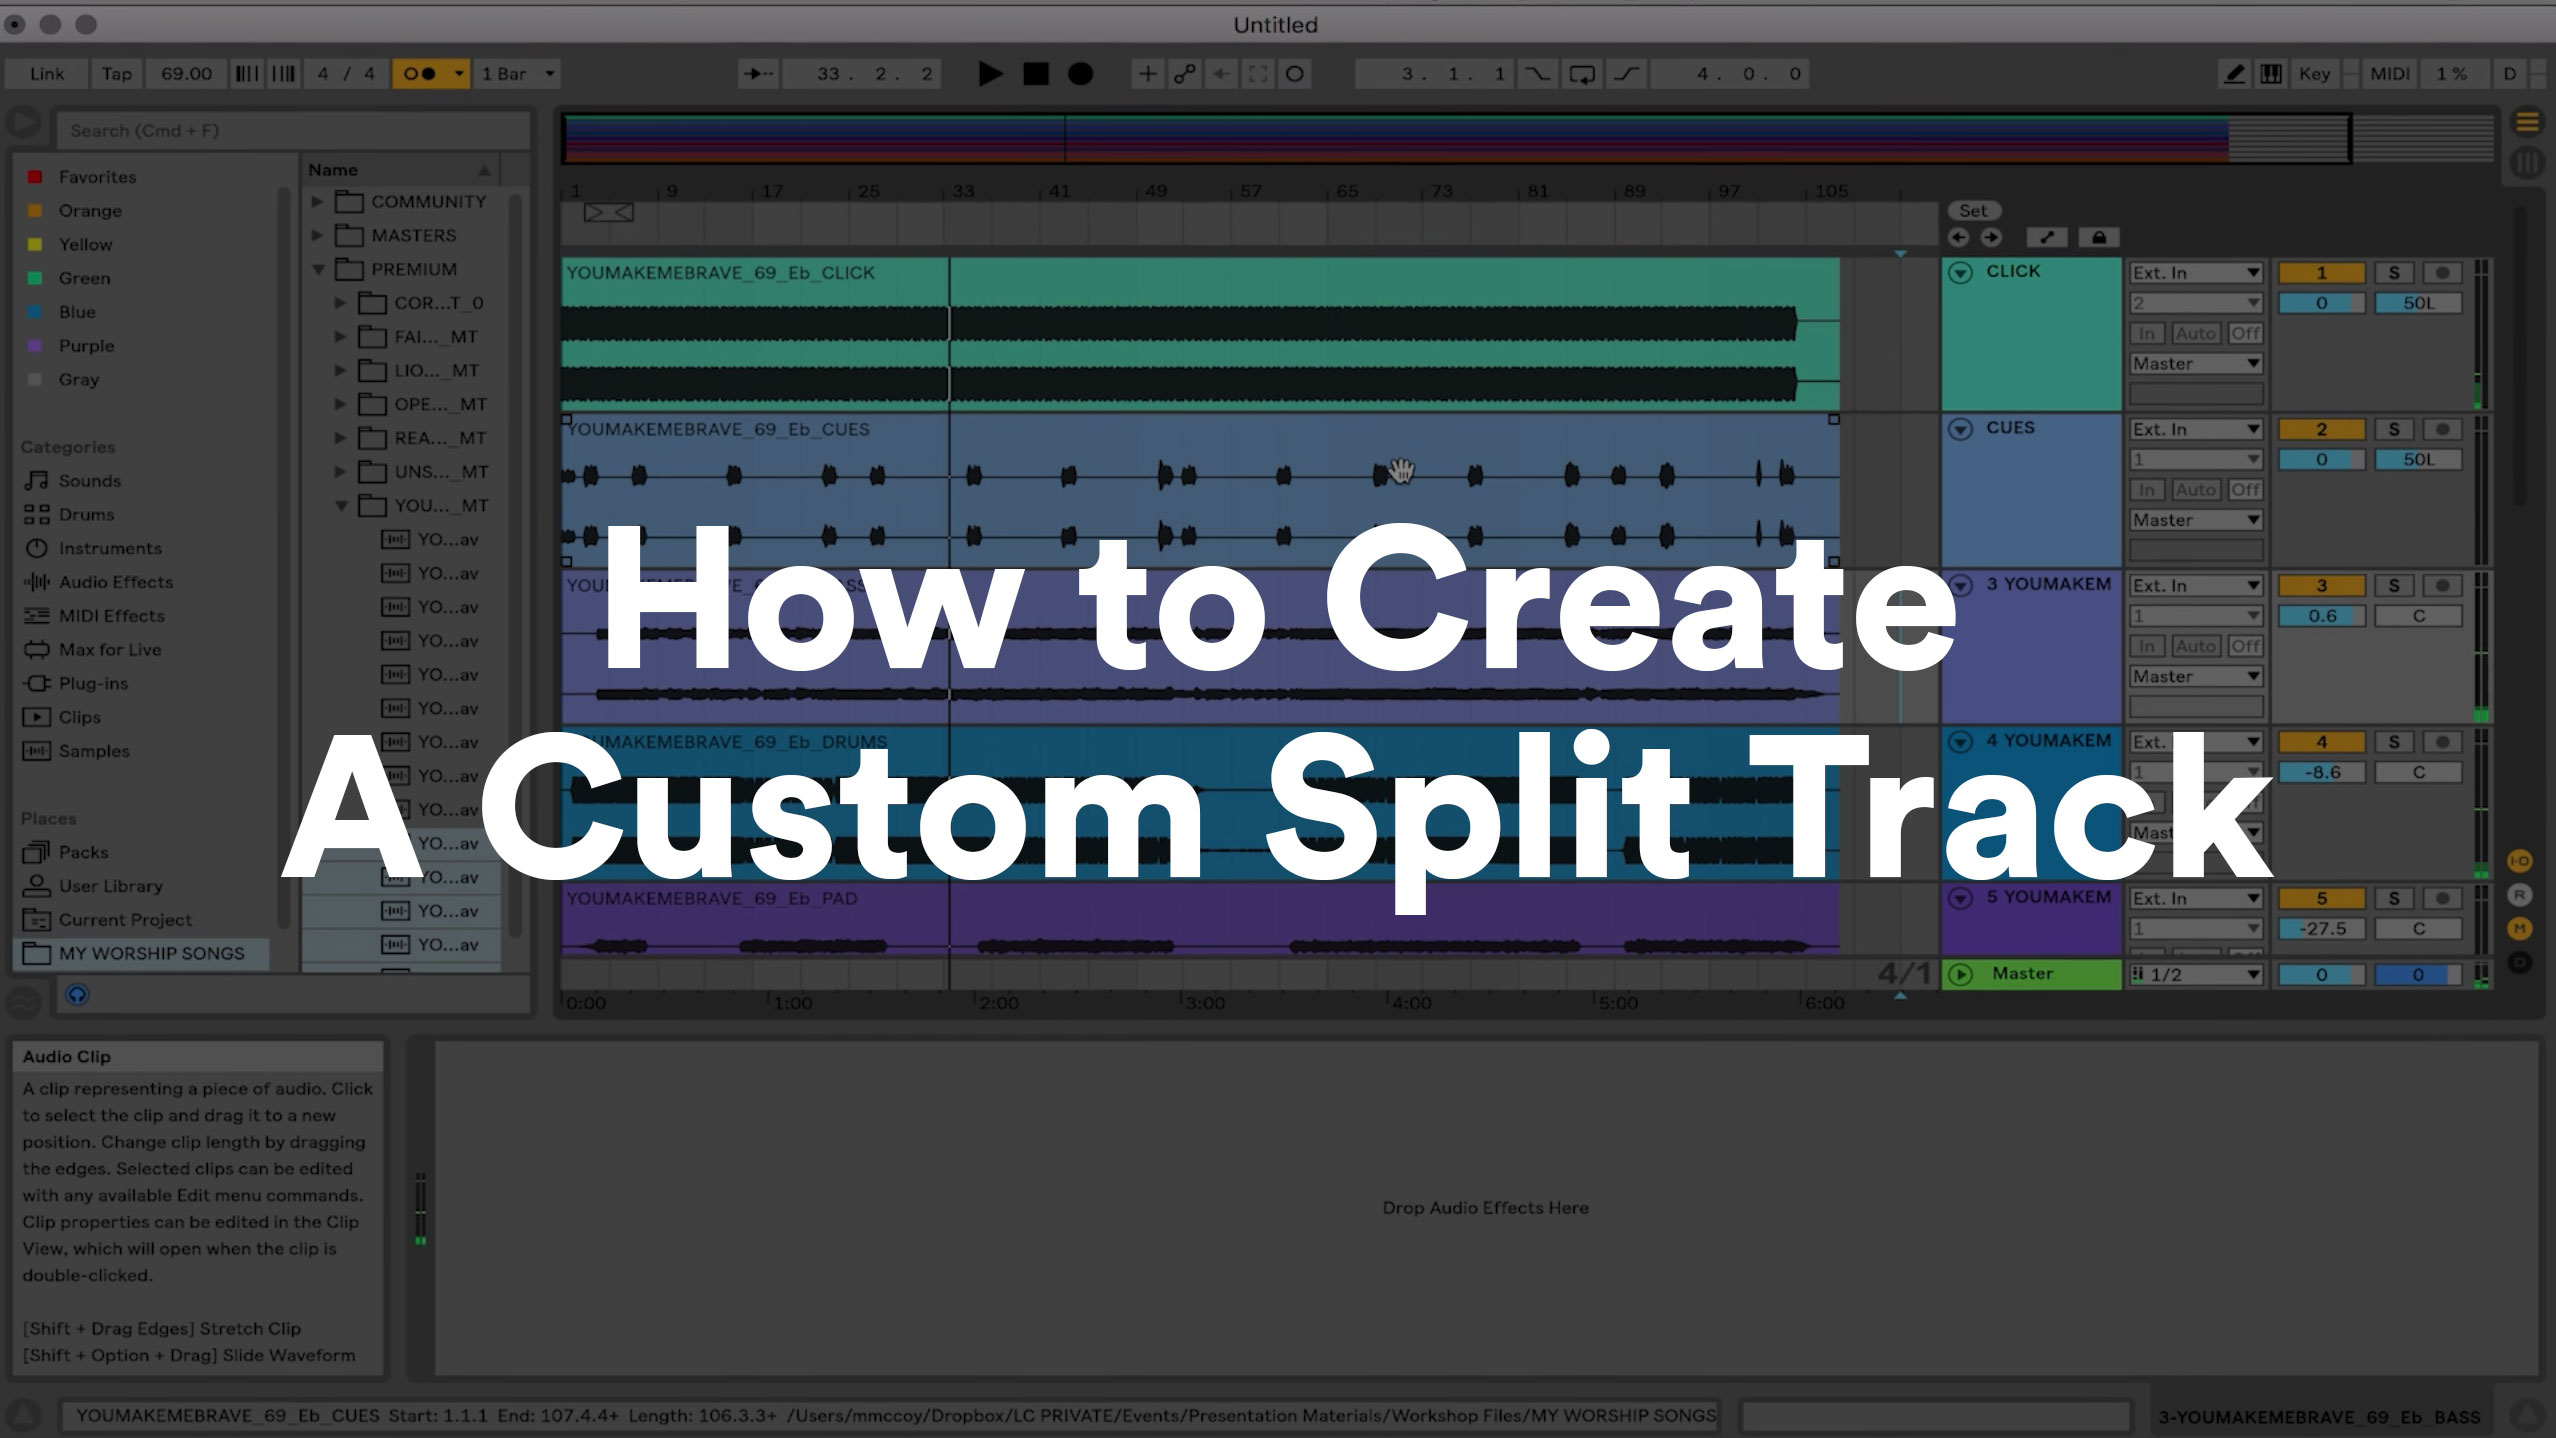Viewport: 2556px width, 1438px height.
Task: Solo track 4 YOUMAKEM drums channel
Action: coord(2393,739)
